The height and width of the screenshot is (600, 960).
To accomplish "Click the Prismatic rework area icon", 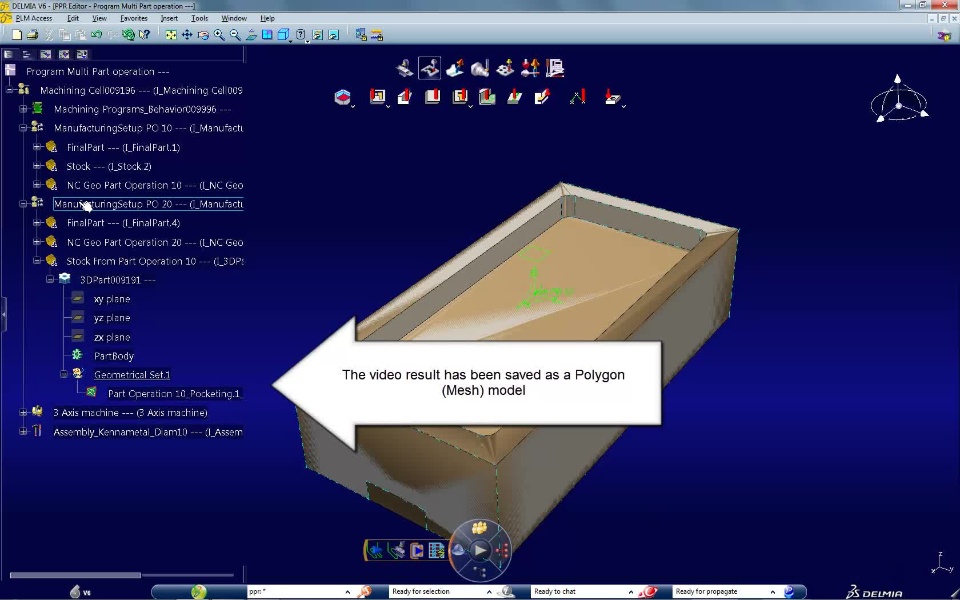I will pyautogui.click(x=342, y=97).
